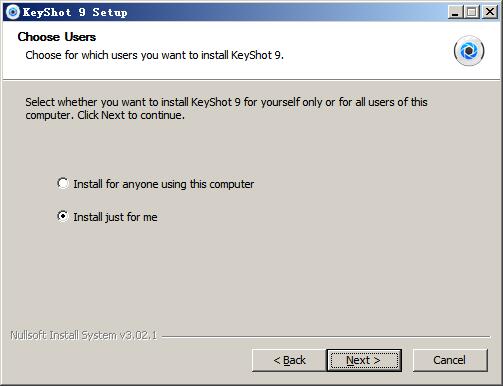Click the grayed-out maximize window button

[472, 12]
